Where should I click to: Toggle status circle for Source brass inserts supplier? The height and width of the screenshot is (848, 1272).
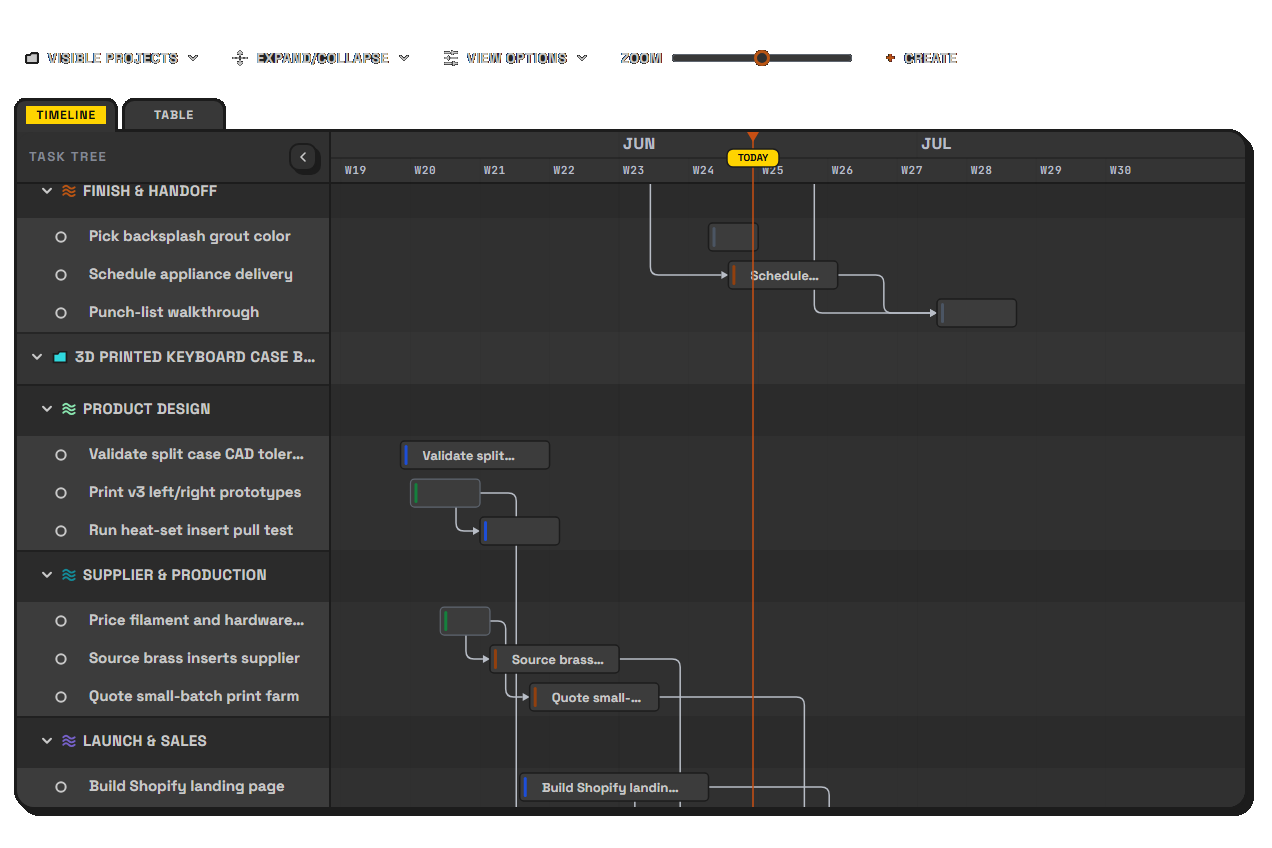[x=61, y=659]
